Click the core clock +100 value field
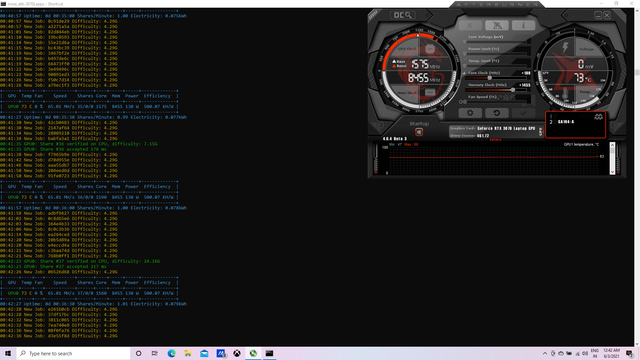The width and height of the screenshot is (640, 360). (x=525, y=73)
